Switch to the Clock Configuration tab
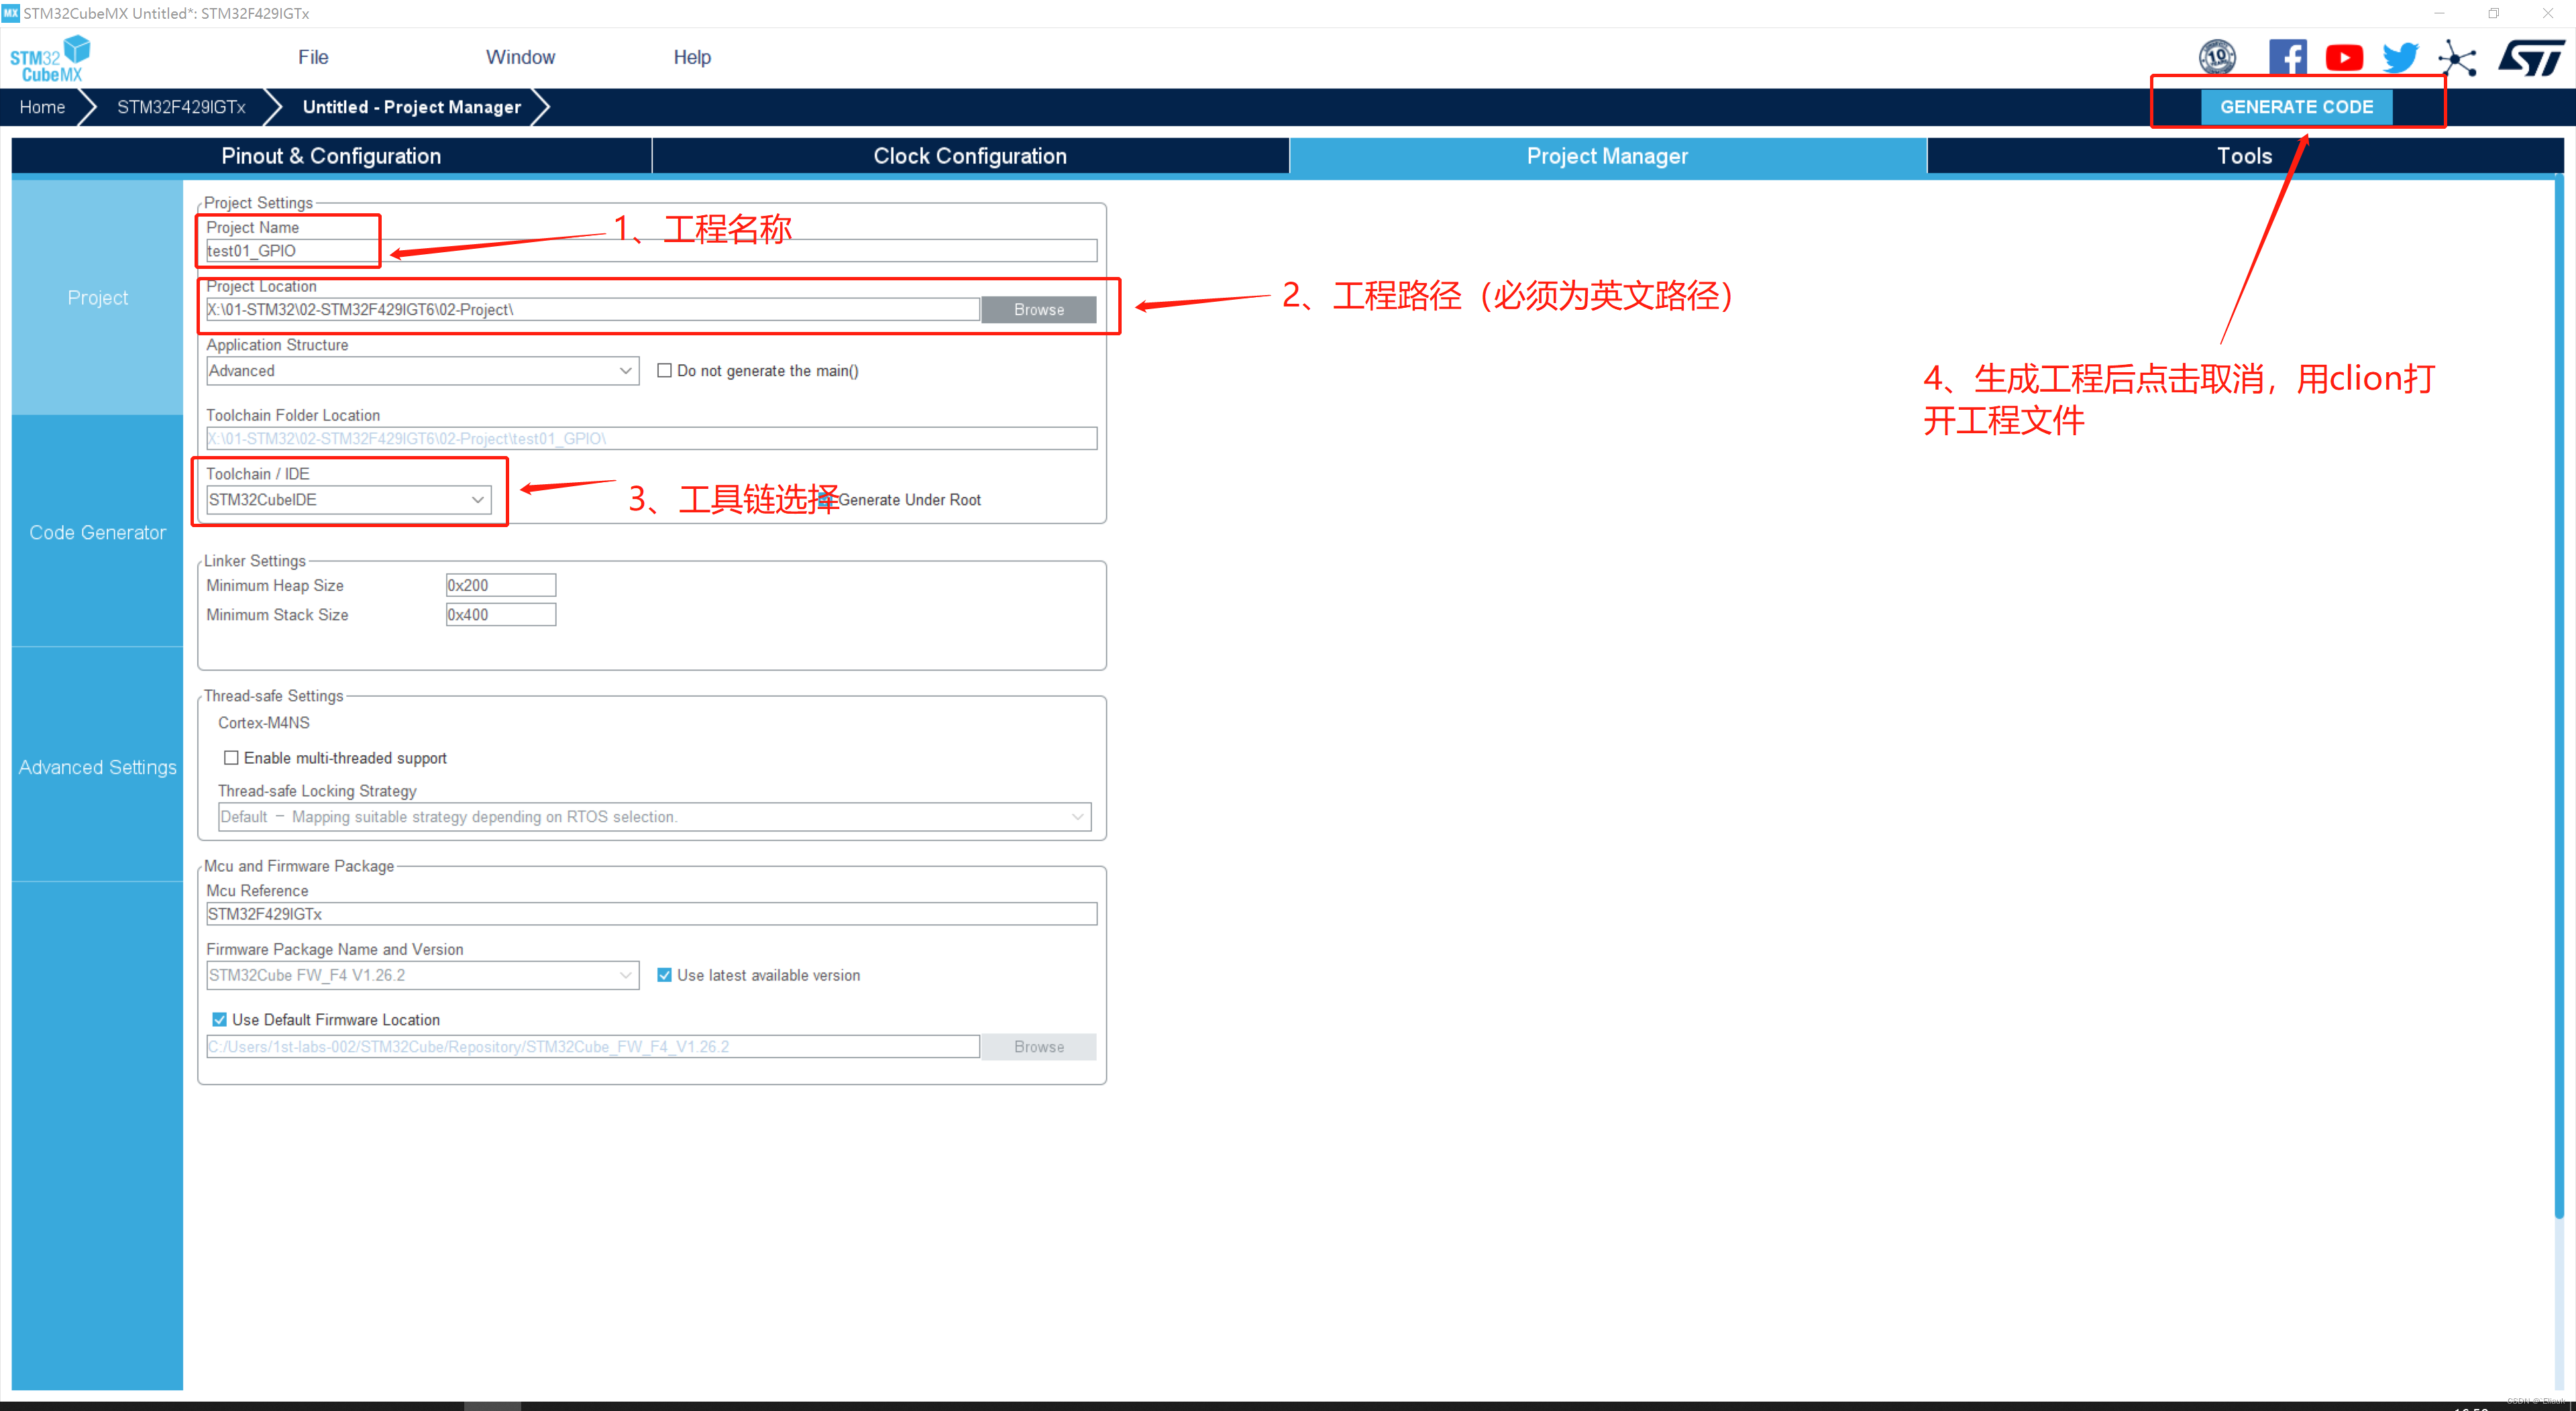Viewport: 2576px width, 1411px height. pos(969,156)
